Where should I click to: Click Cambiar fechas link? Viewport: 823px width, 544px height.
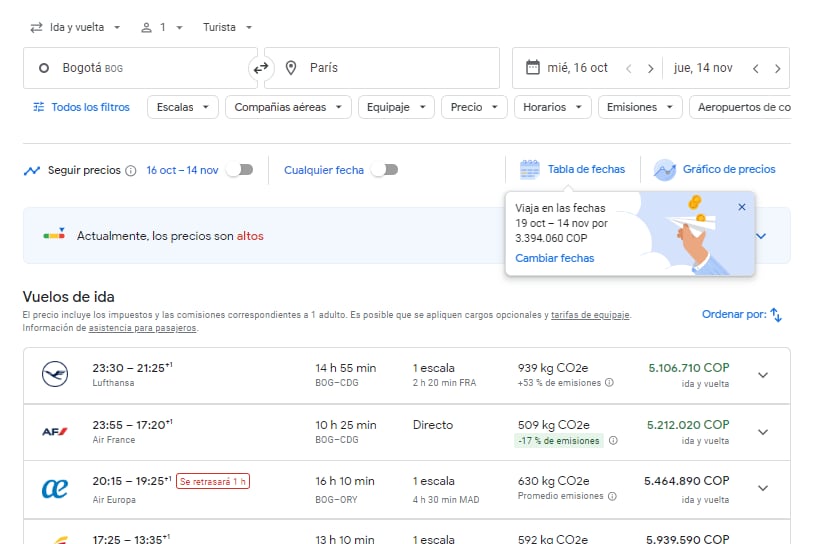[555, 258]
